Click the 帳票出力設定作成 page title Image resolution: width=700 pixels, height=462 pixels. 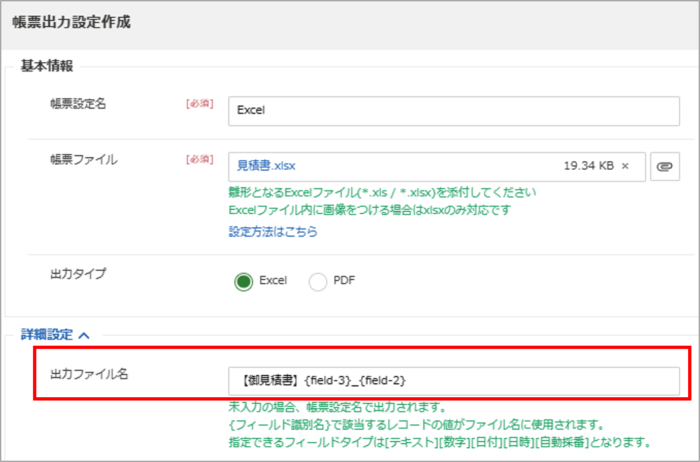pos(71,22)
